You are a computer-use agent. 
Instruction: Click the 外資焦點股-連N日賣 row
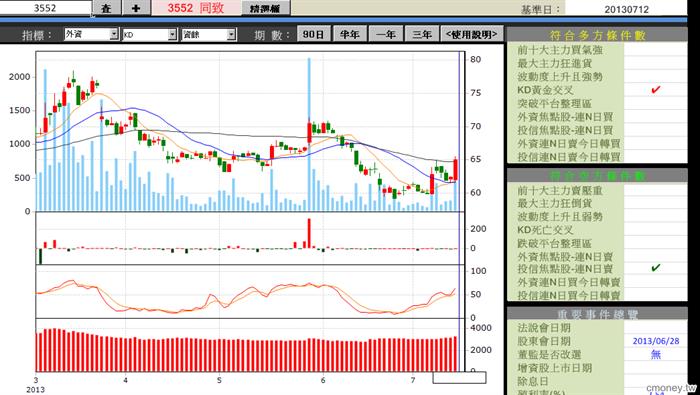(x=597, y=257)
